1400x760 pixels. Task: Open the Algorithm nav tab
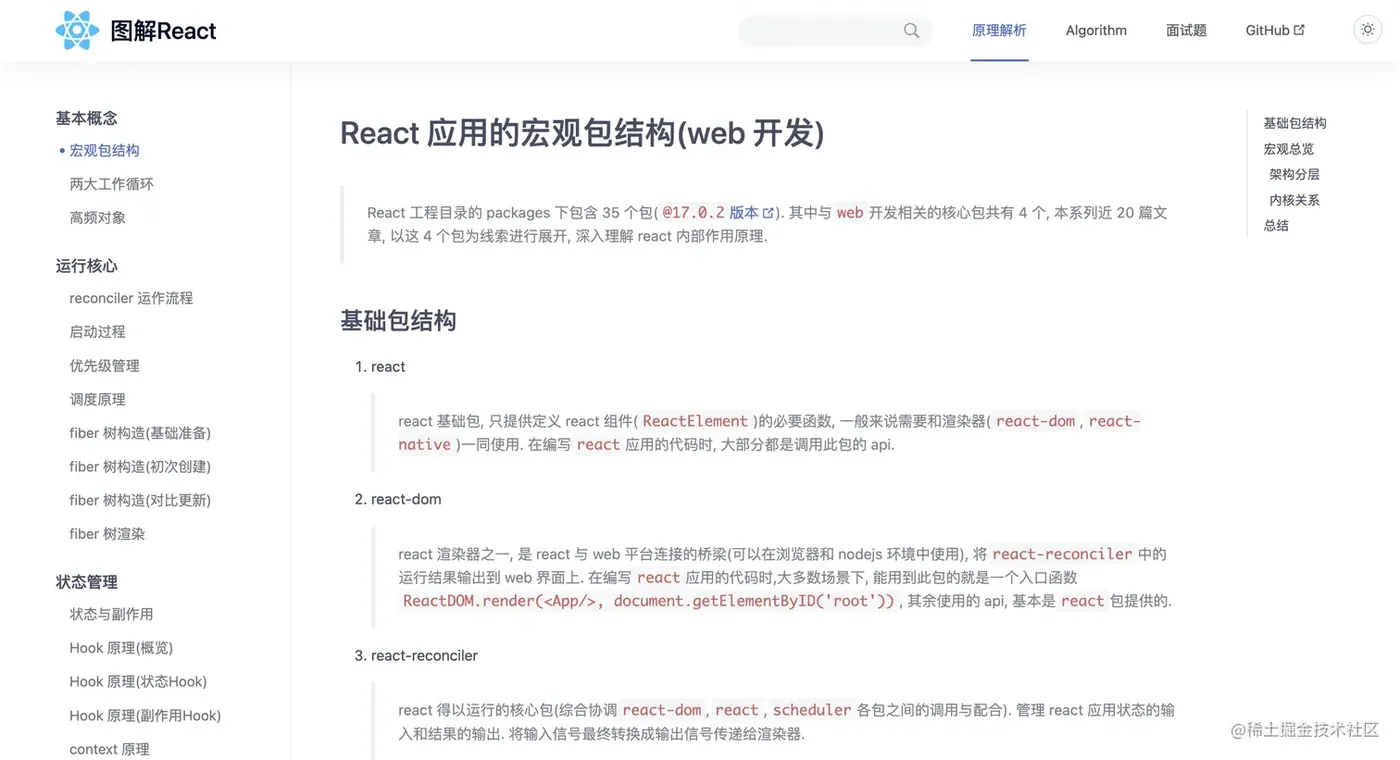[x=1096, y=31]
